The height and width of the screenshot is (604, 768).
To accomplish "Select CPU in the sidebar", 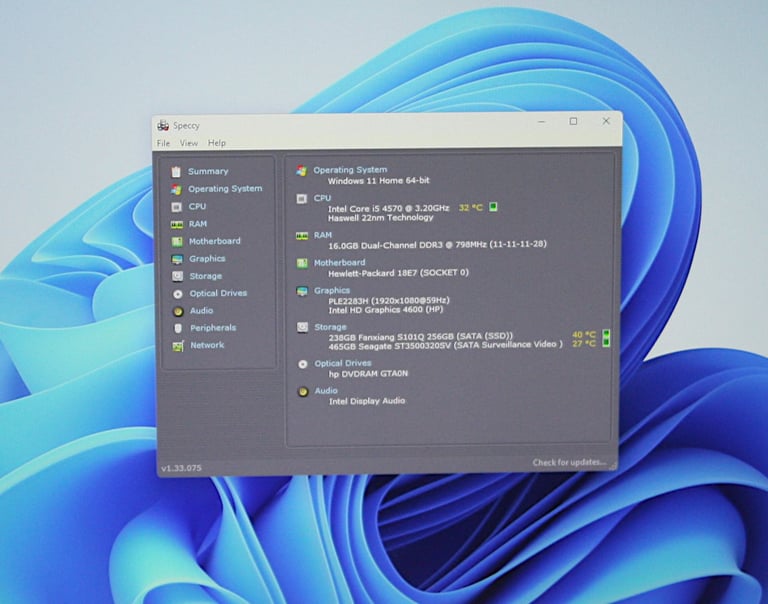I will pos(197,206).
